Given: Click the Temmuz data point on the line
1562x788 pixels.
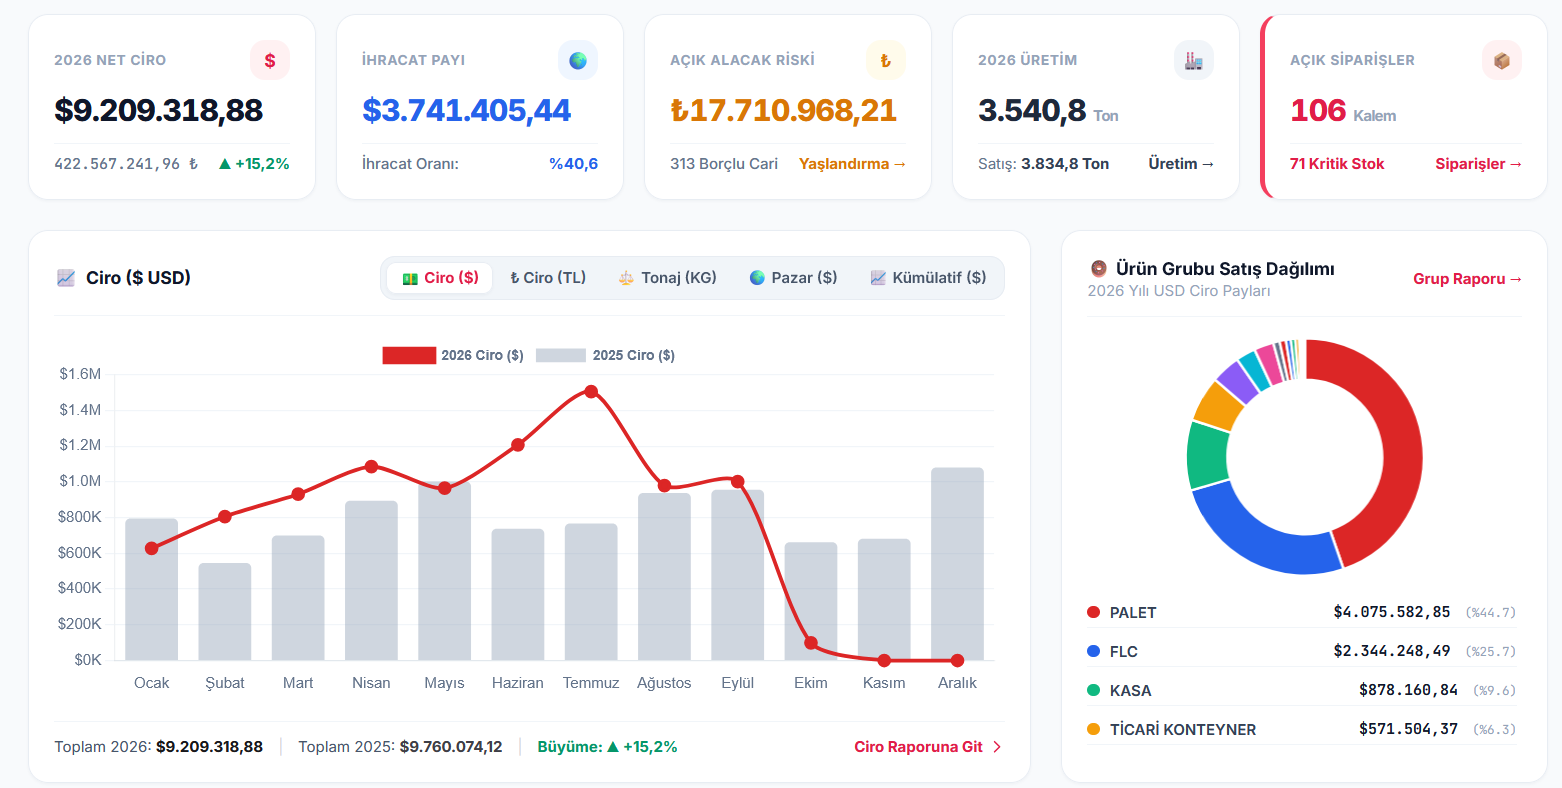Looking at the screenshot, I should (591, 391).
